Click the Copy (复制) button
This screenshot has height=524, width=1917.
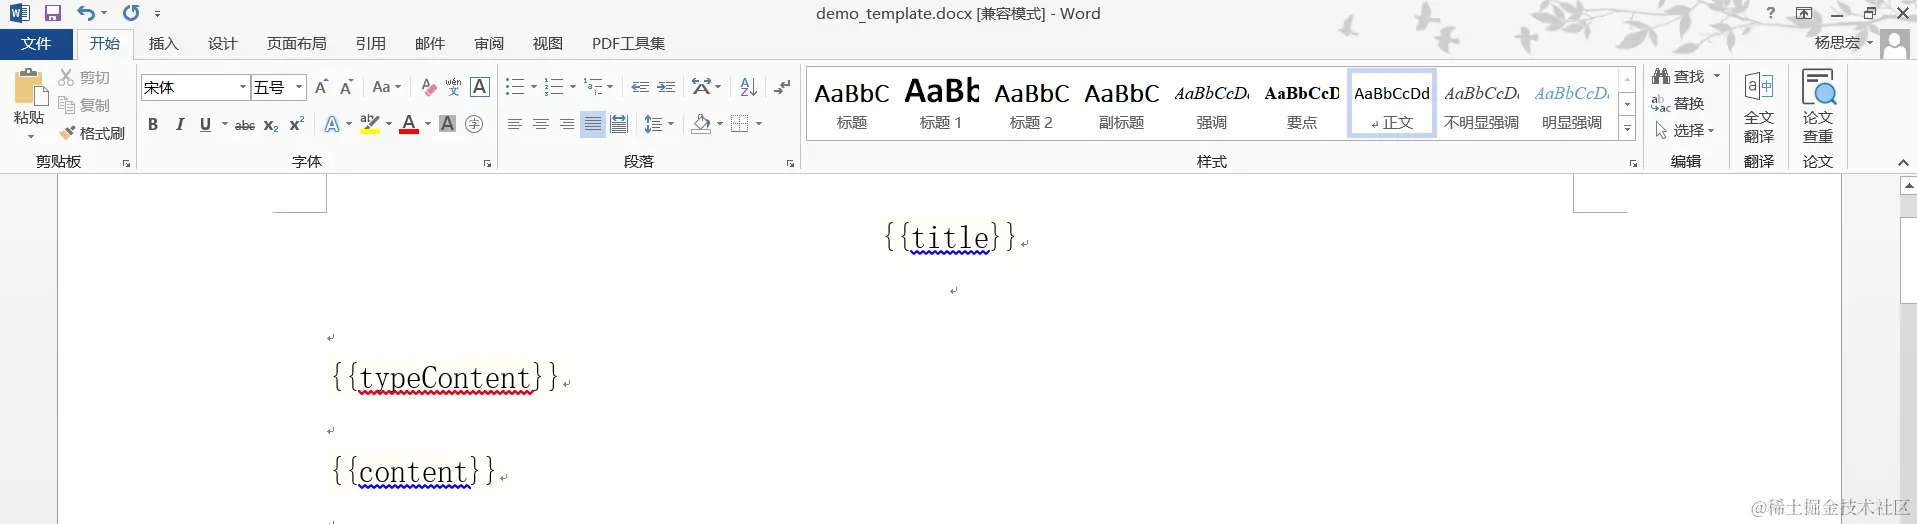point(84,105)
